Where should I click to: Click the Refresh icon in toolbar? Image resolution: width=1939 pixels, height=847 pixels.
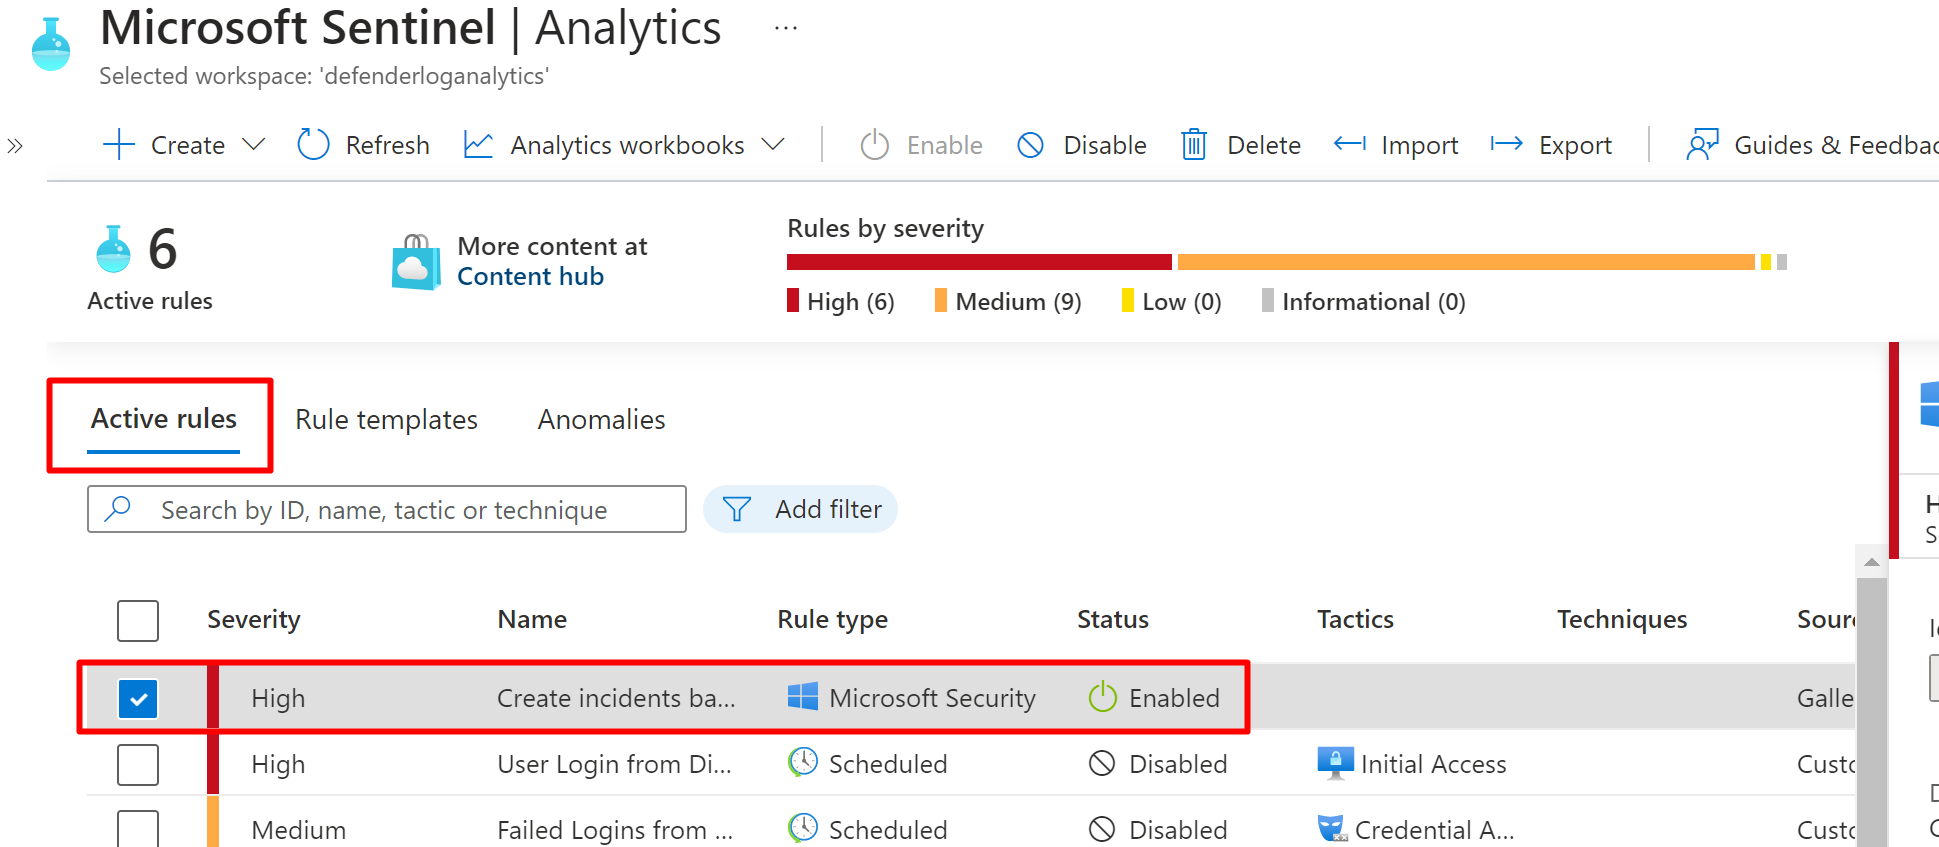pyautogui.click(x=313, y=145)
